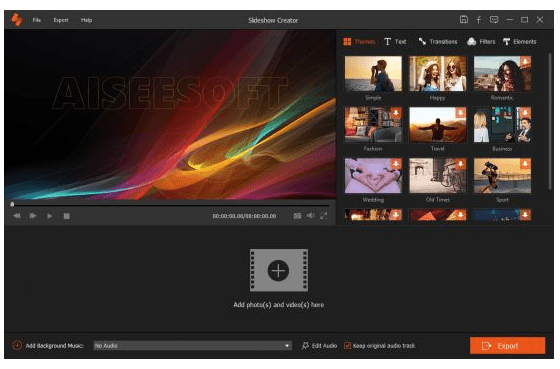
Task: Open the No Audio background music dropdown
Action: pyautogui.click(x=192, y=345)
